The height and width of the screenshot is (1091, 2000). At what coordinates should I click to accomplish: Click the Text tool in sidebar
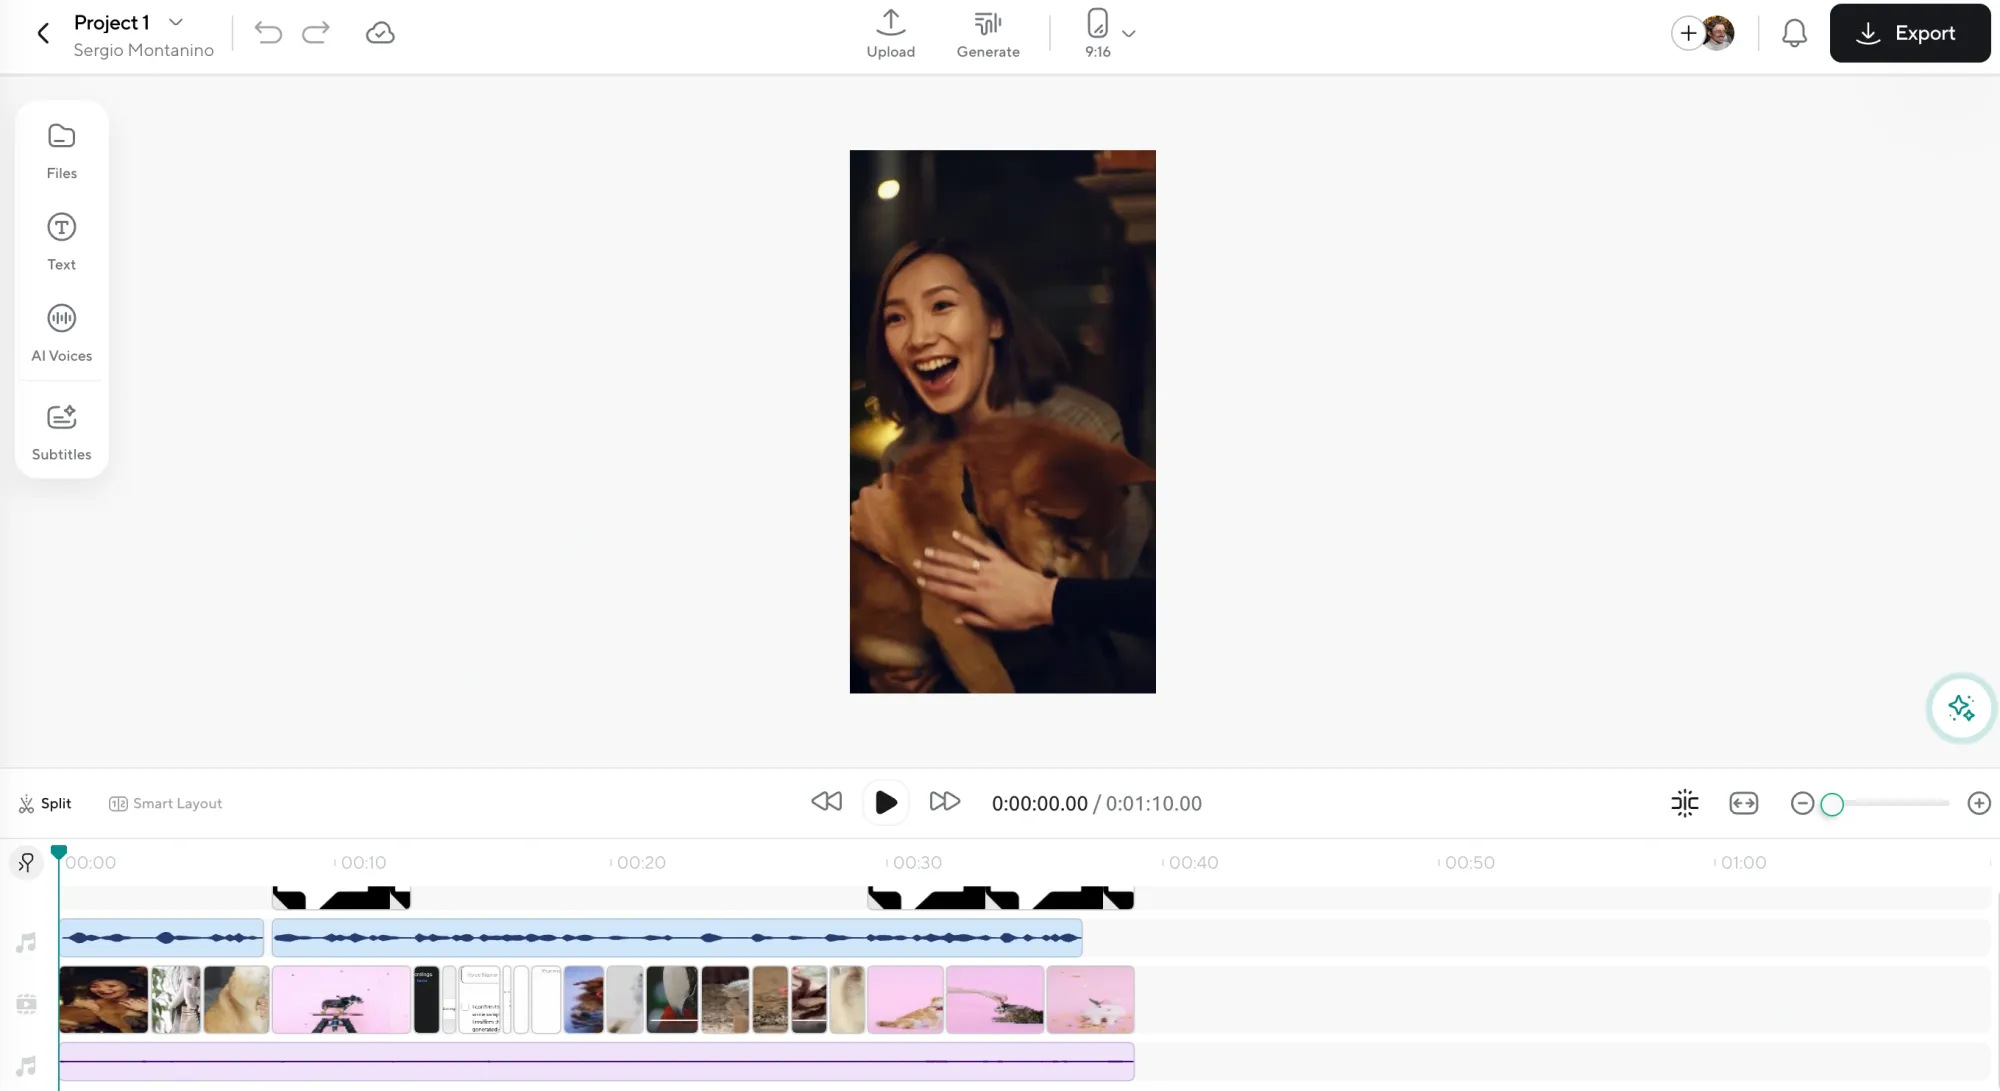(x=60, y=241)
